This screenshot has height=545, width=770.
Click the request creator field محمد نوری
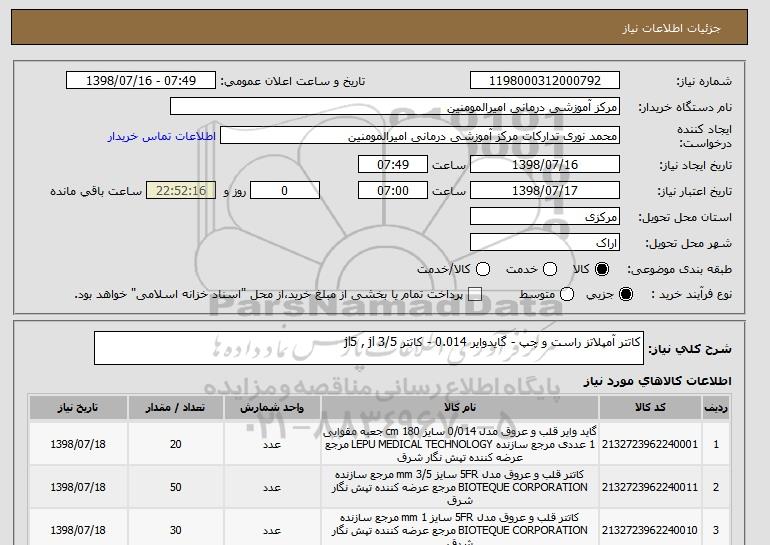pos(420,136)
